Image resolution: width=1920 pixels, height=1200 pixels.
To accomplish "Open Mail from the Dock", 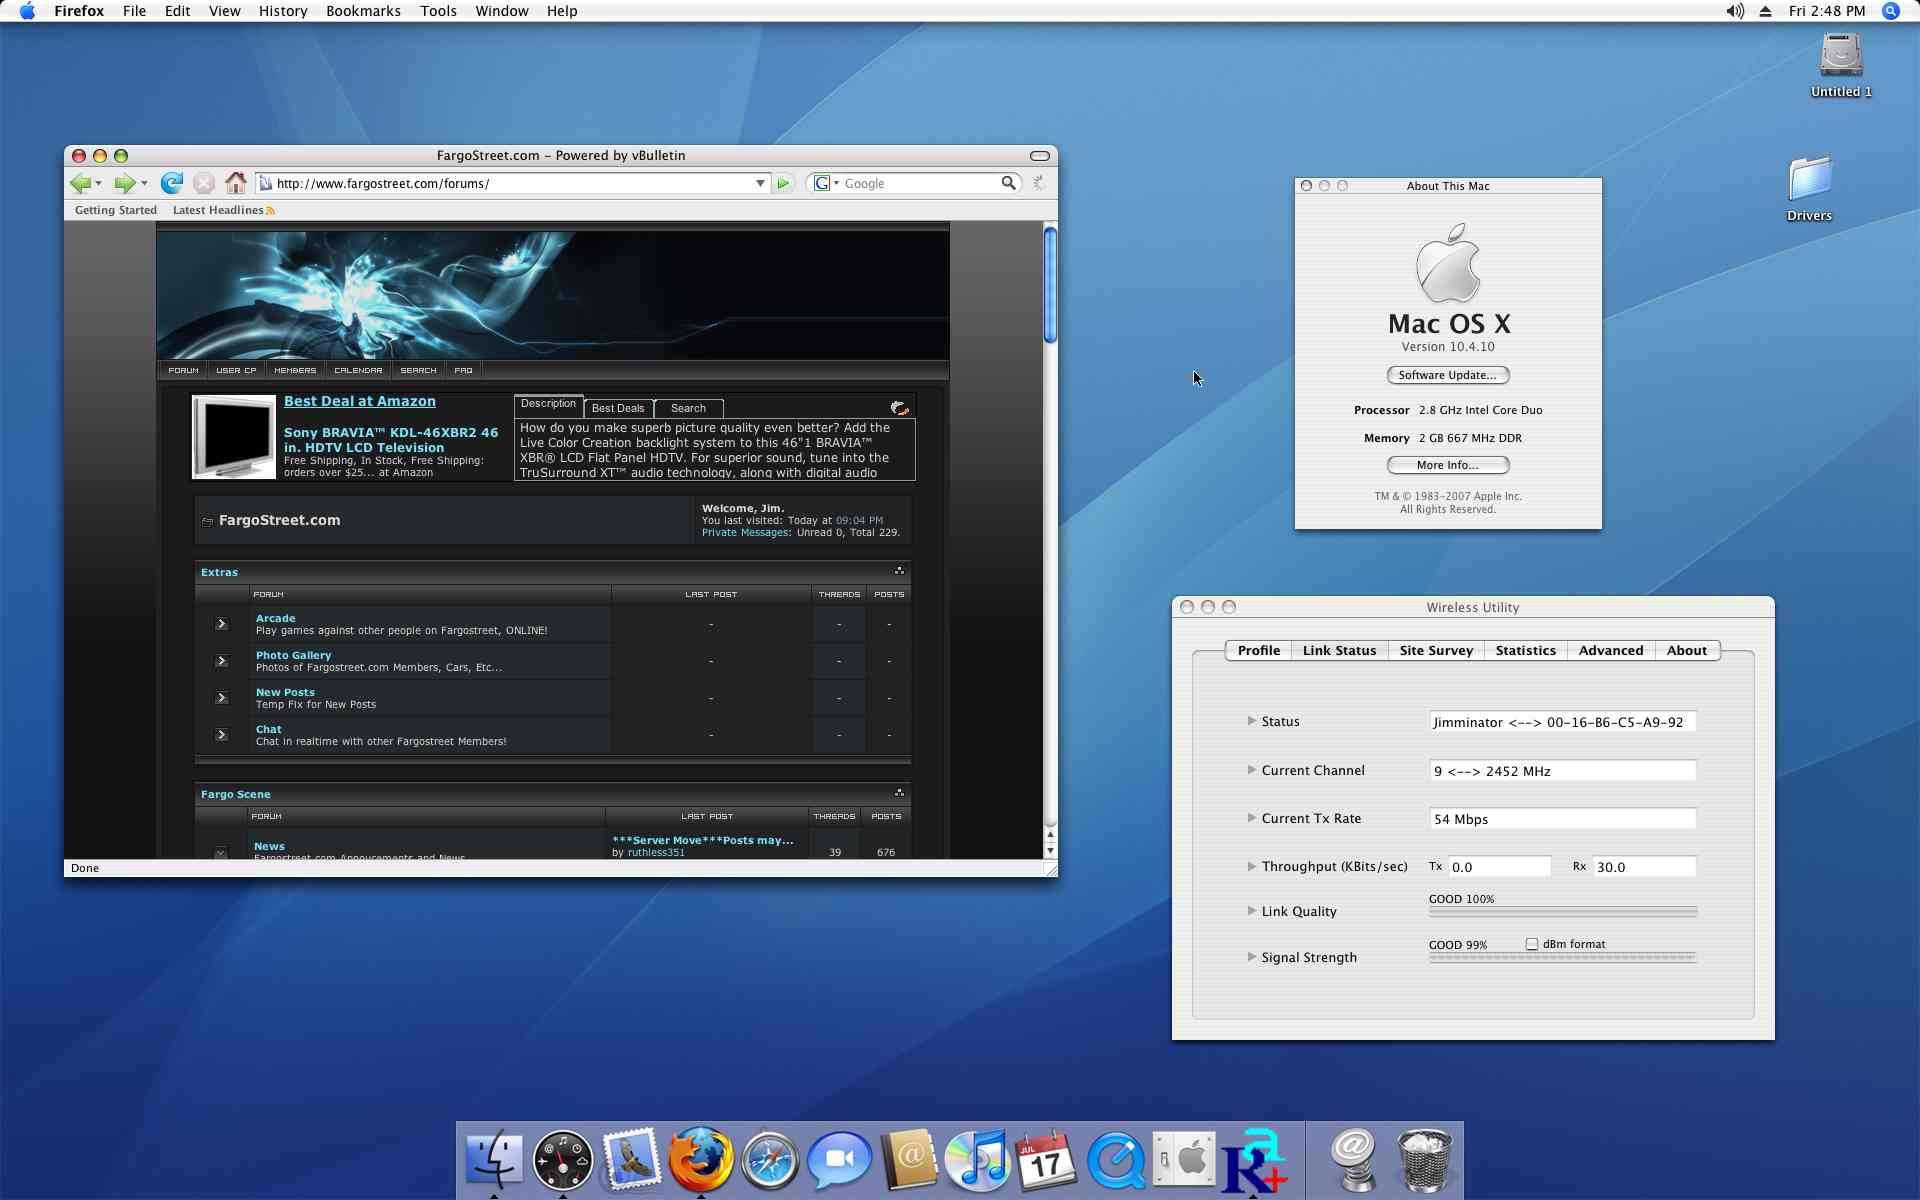I will click(632, 1160).
